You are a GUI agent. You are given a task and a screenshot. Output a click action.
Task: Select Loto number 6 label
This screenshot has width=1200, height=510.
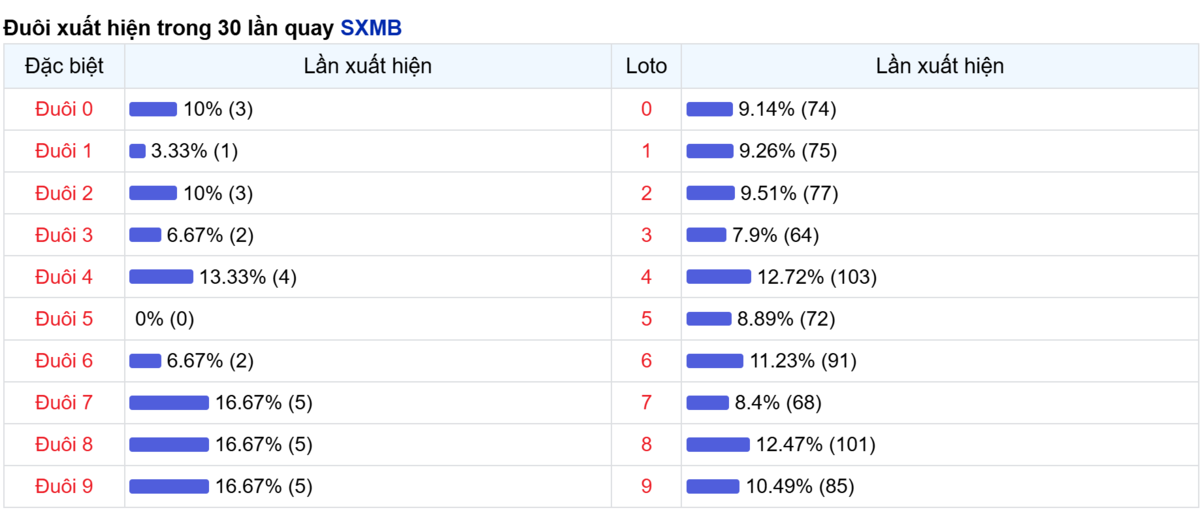pyautogui.click(x=646, y=361)
